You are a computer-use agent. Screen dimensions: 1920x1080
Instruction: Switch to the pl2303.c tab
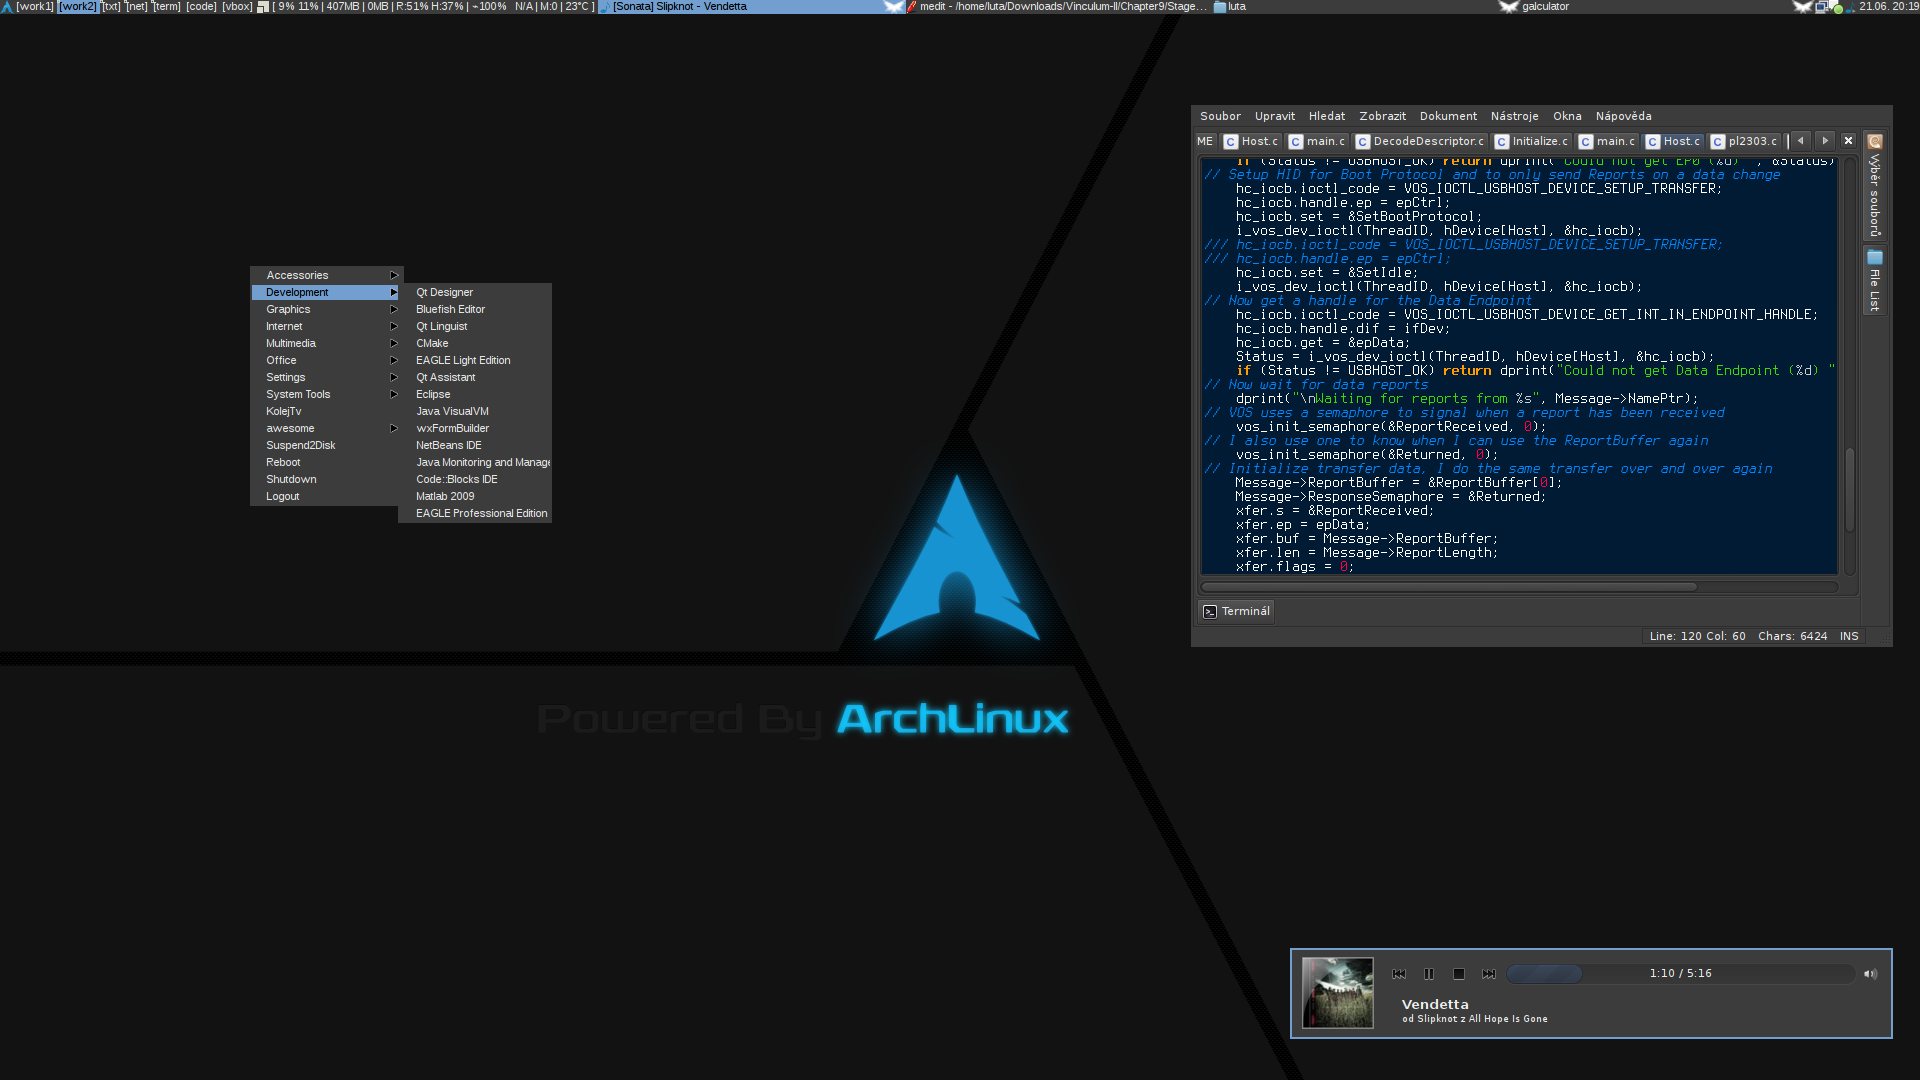coord(1744,141)
